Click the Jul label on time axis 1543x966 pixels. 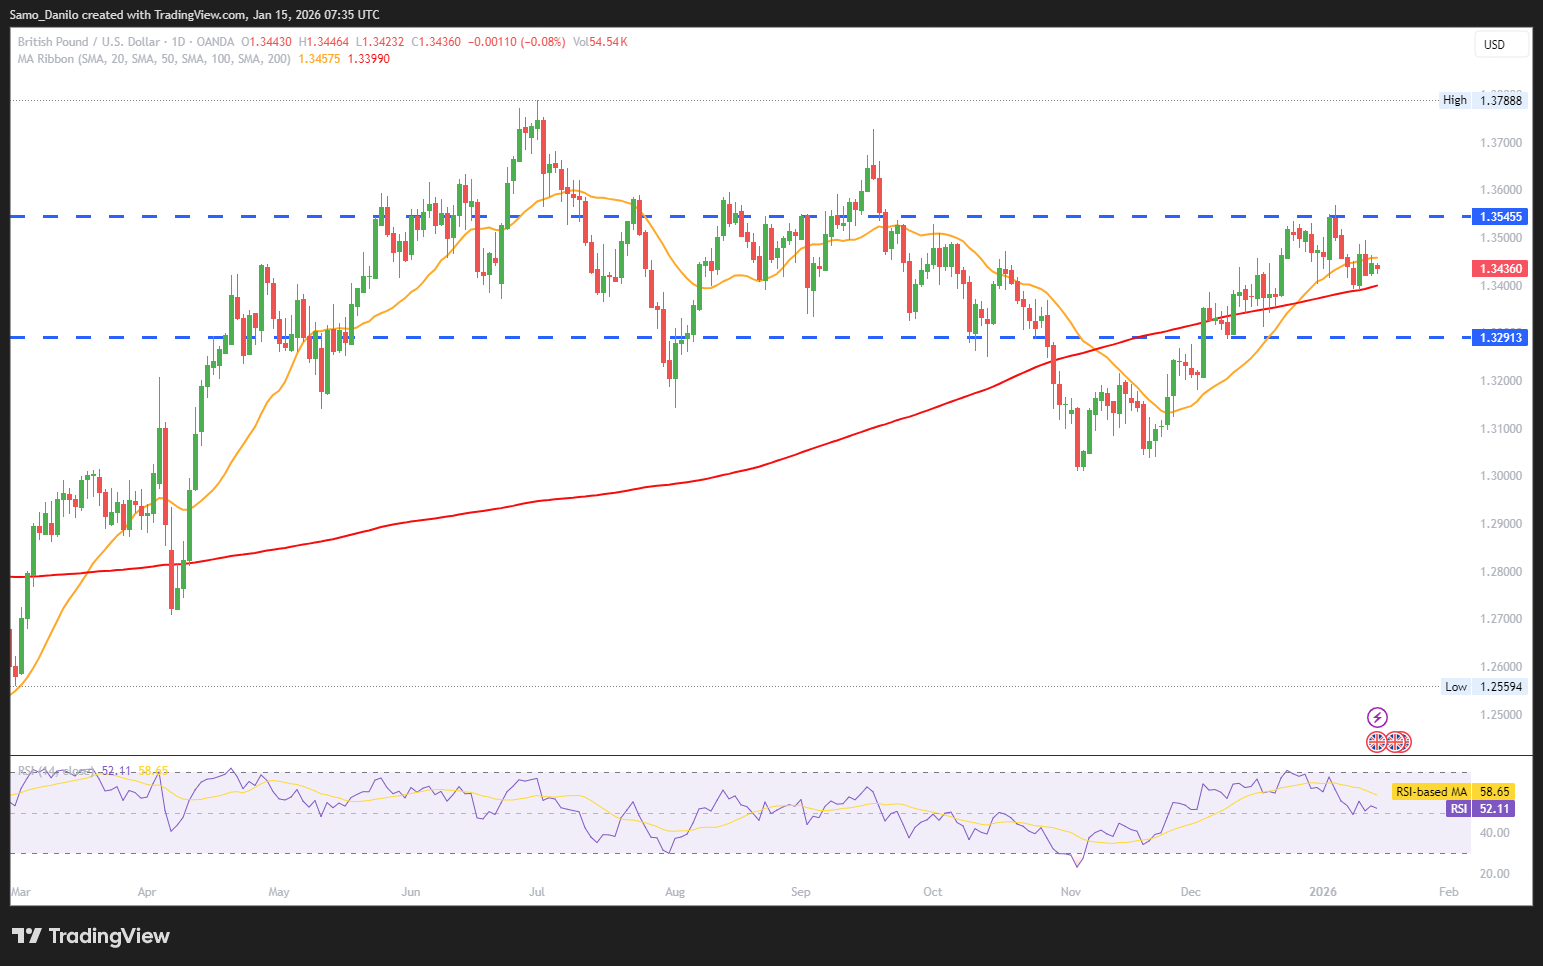[x=537, y=892]
